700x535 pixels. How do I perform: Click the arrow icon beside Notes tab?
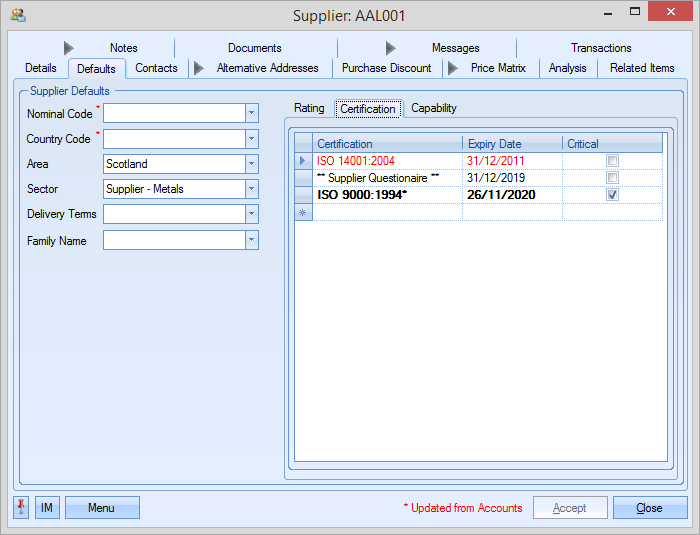(69, 48)
